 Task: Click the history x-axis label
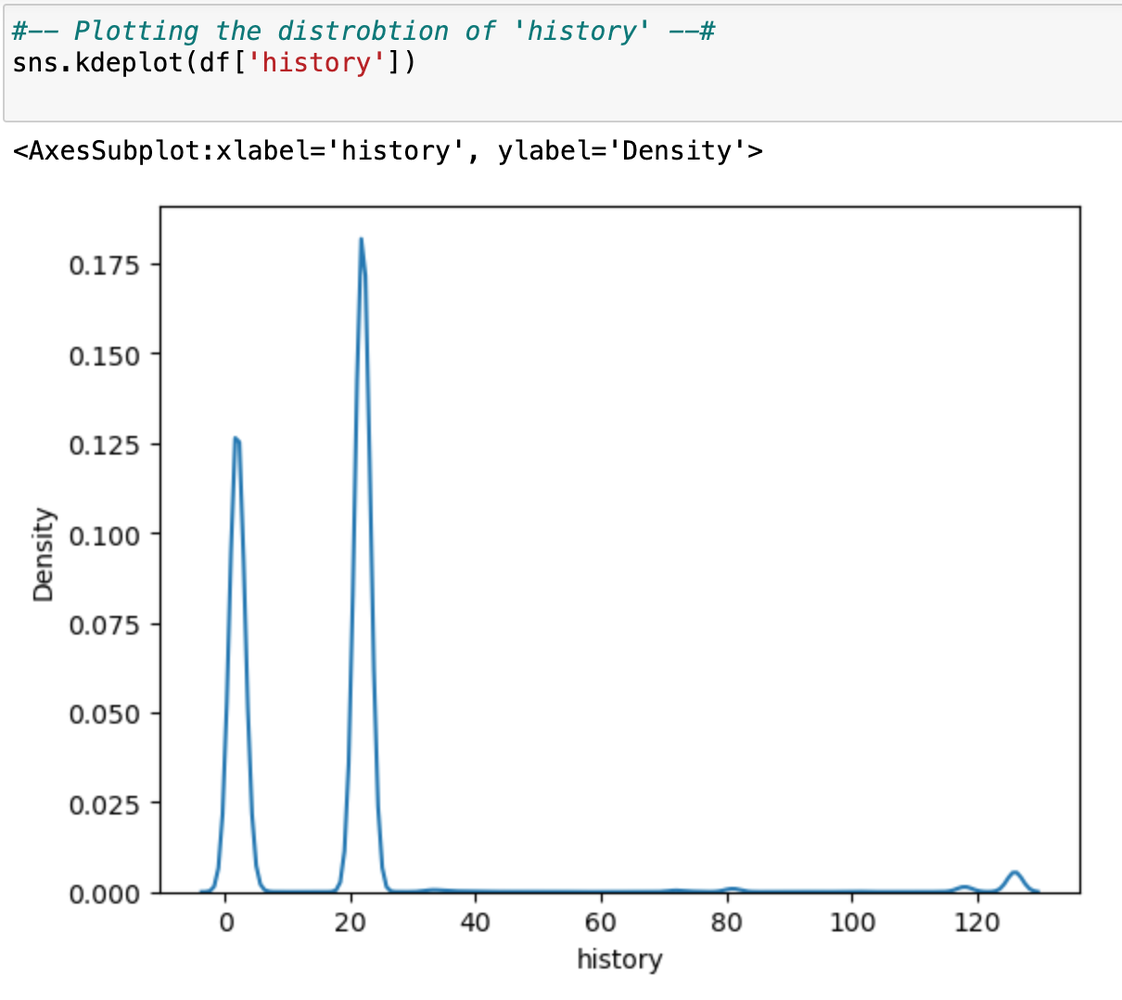pyautogui.click(x=619, y=960)
